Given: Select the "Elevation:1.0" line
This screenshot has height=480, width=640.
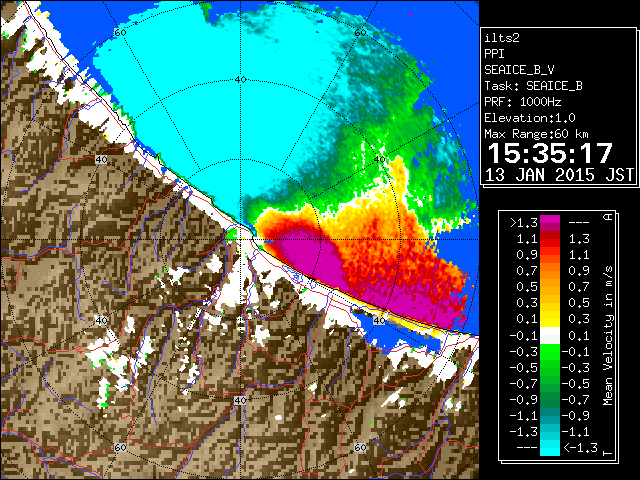Looking at the screenshot, I should tap(530, 118).
